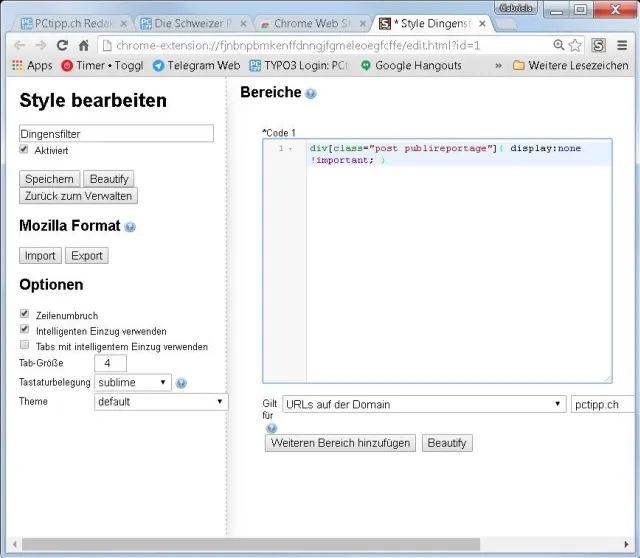
Task: Open the Stylish extension icon in toolbar
Action: pyautogui.click(x=598, y=45)
